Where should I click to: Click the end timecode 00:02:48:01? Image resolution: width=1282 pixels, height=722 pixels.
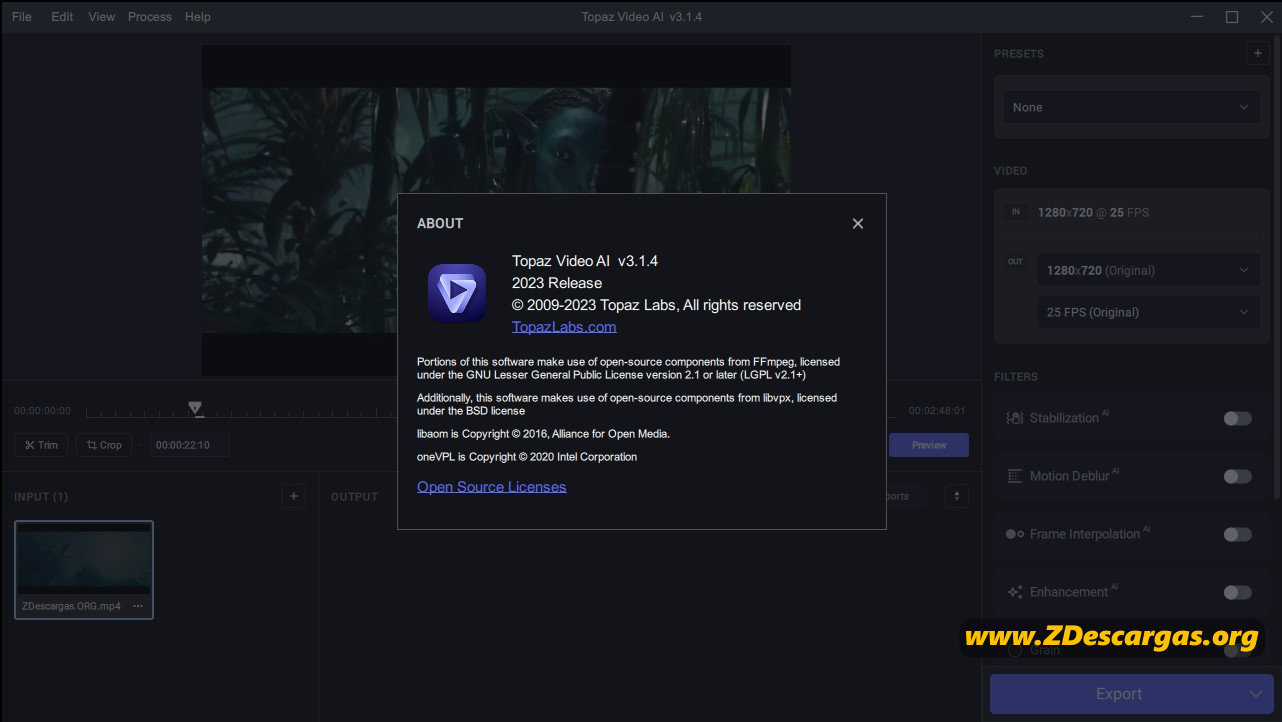pos(937,411)
